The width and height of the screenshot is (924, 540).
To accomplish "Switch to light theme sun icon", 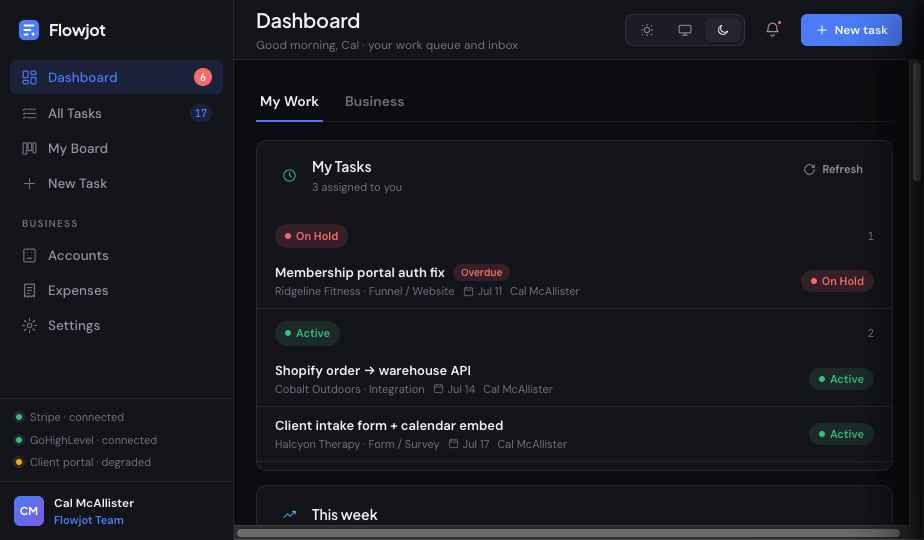I will pyautogui.click(x=646, y=30).
